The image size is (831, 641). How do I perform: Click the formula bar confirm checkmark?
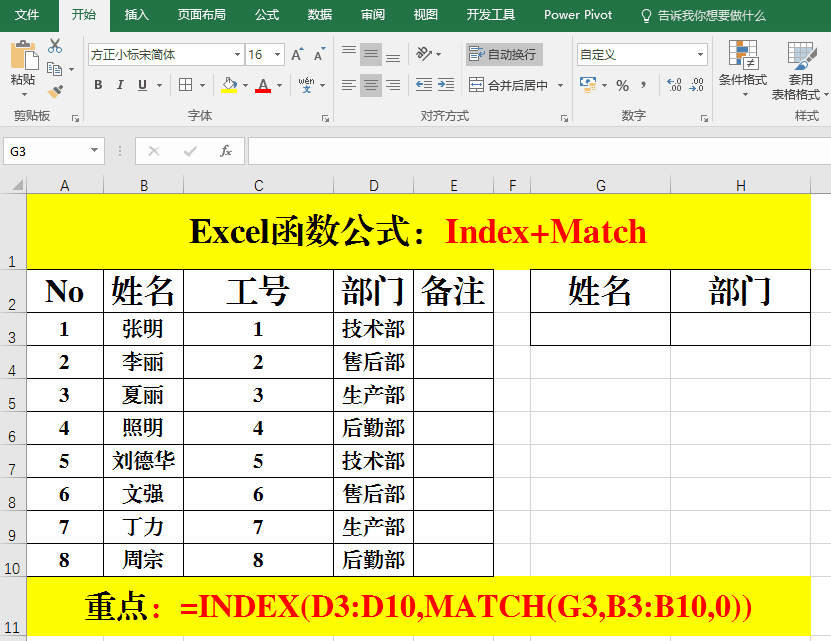pyautogui.click(x=190, y=151)
